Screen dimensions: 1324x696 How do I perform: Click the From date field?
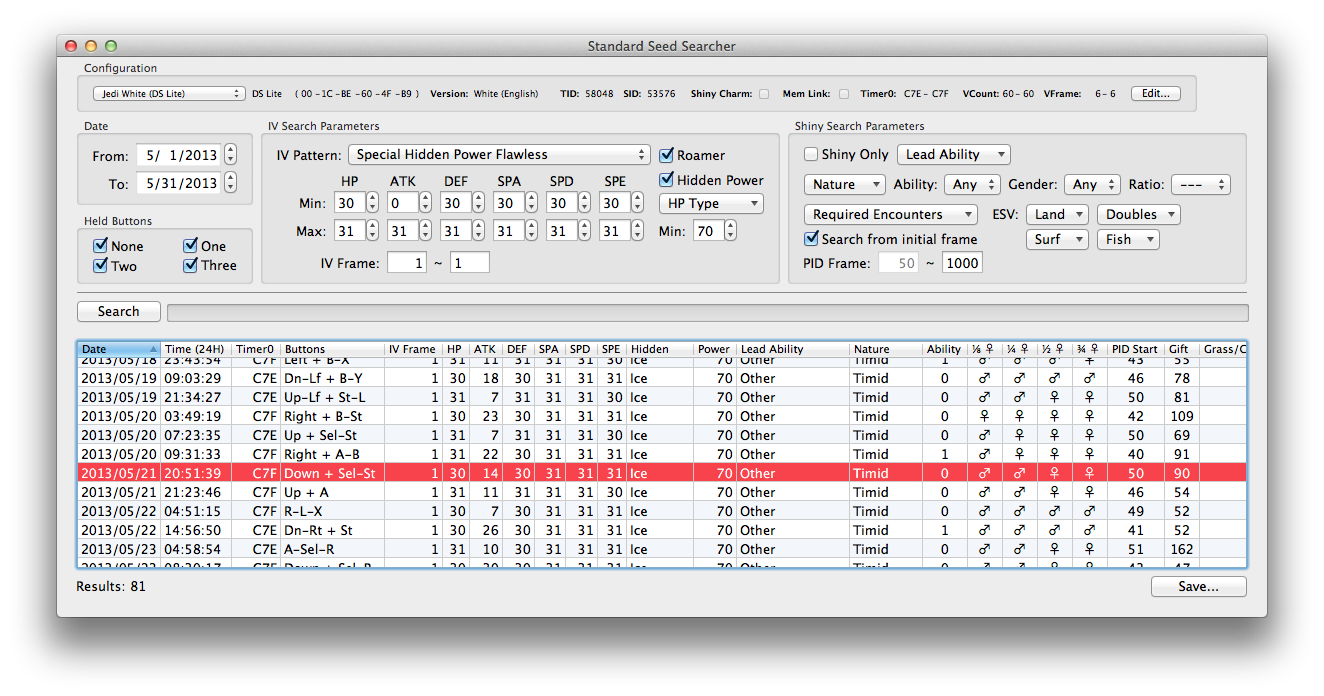pos(179,155)
